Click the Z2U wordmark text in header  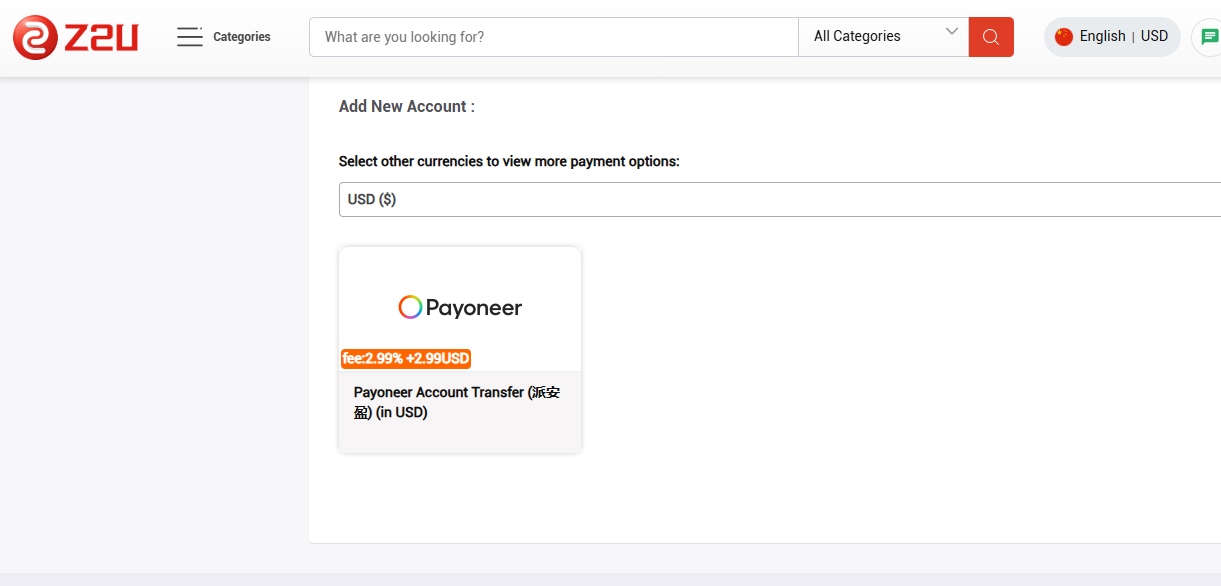pos(101,37)
